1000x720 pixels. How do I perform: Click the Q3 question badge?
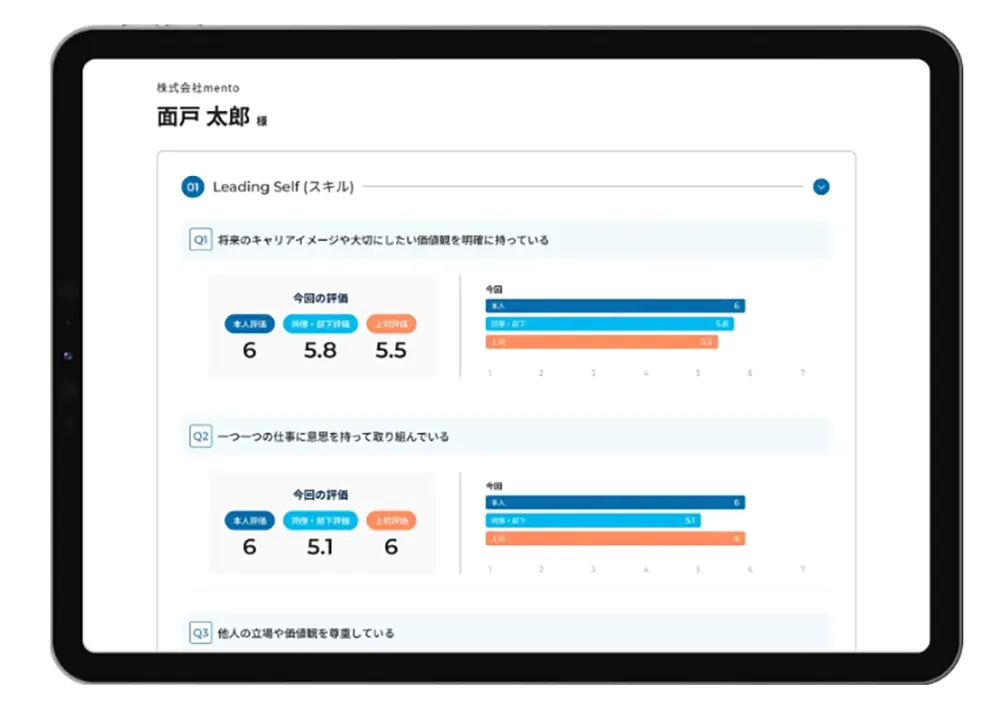199,632
